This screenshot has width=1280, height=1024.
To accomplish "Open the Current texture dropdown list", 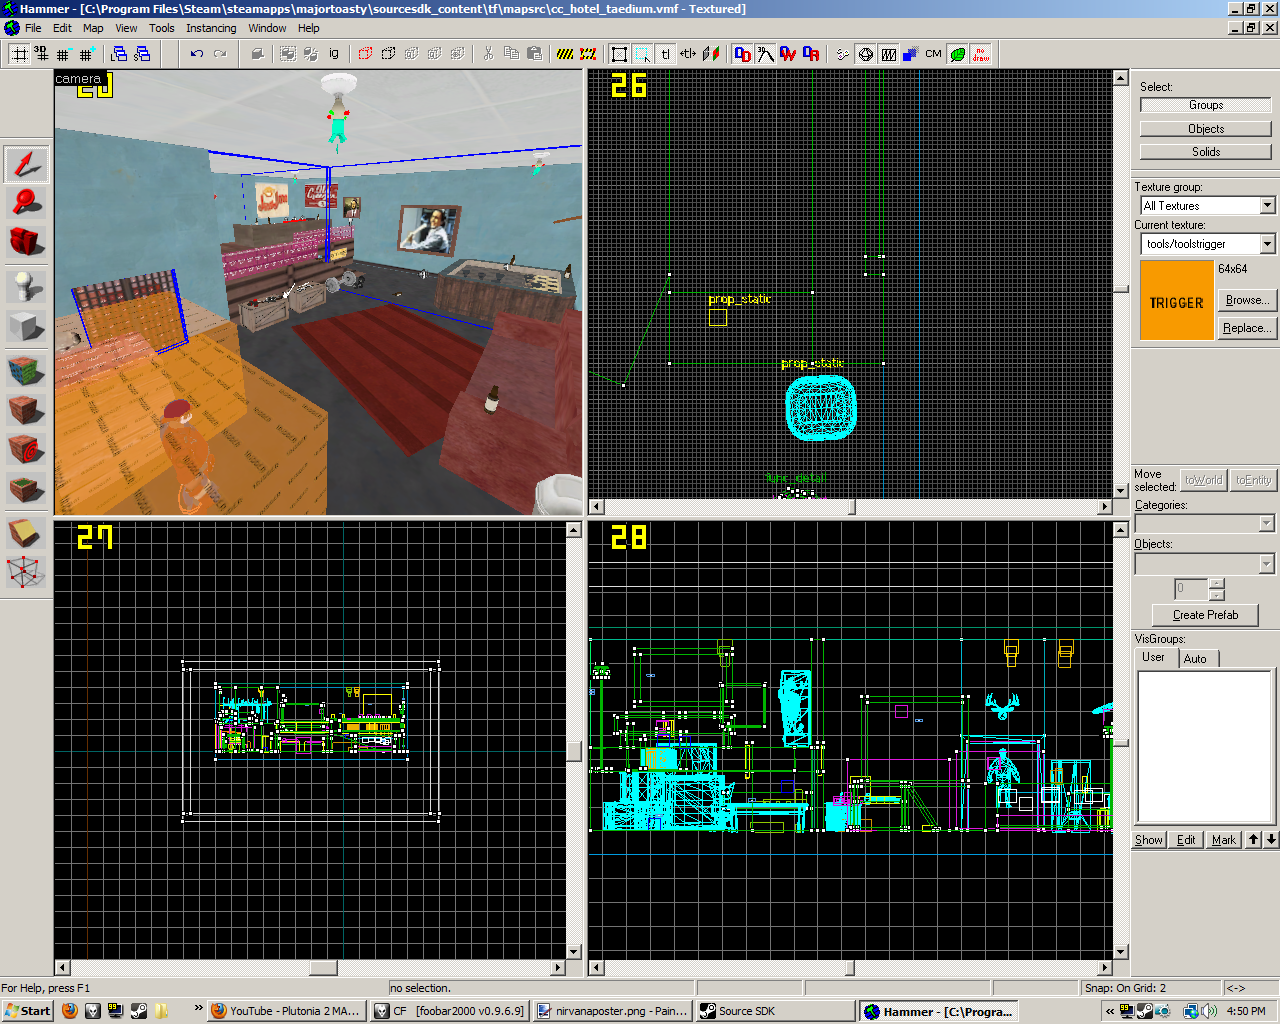I will click(1267, 244).
